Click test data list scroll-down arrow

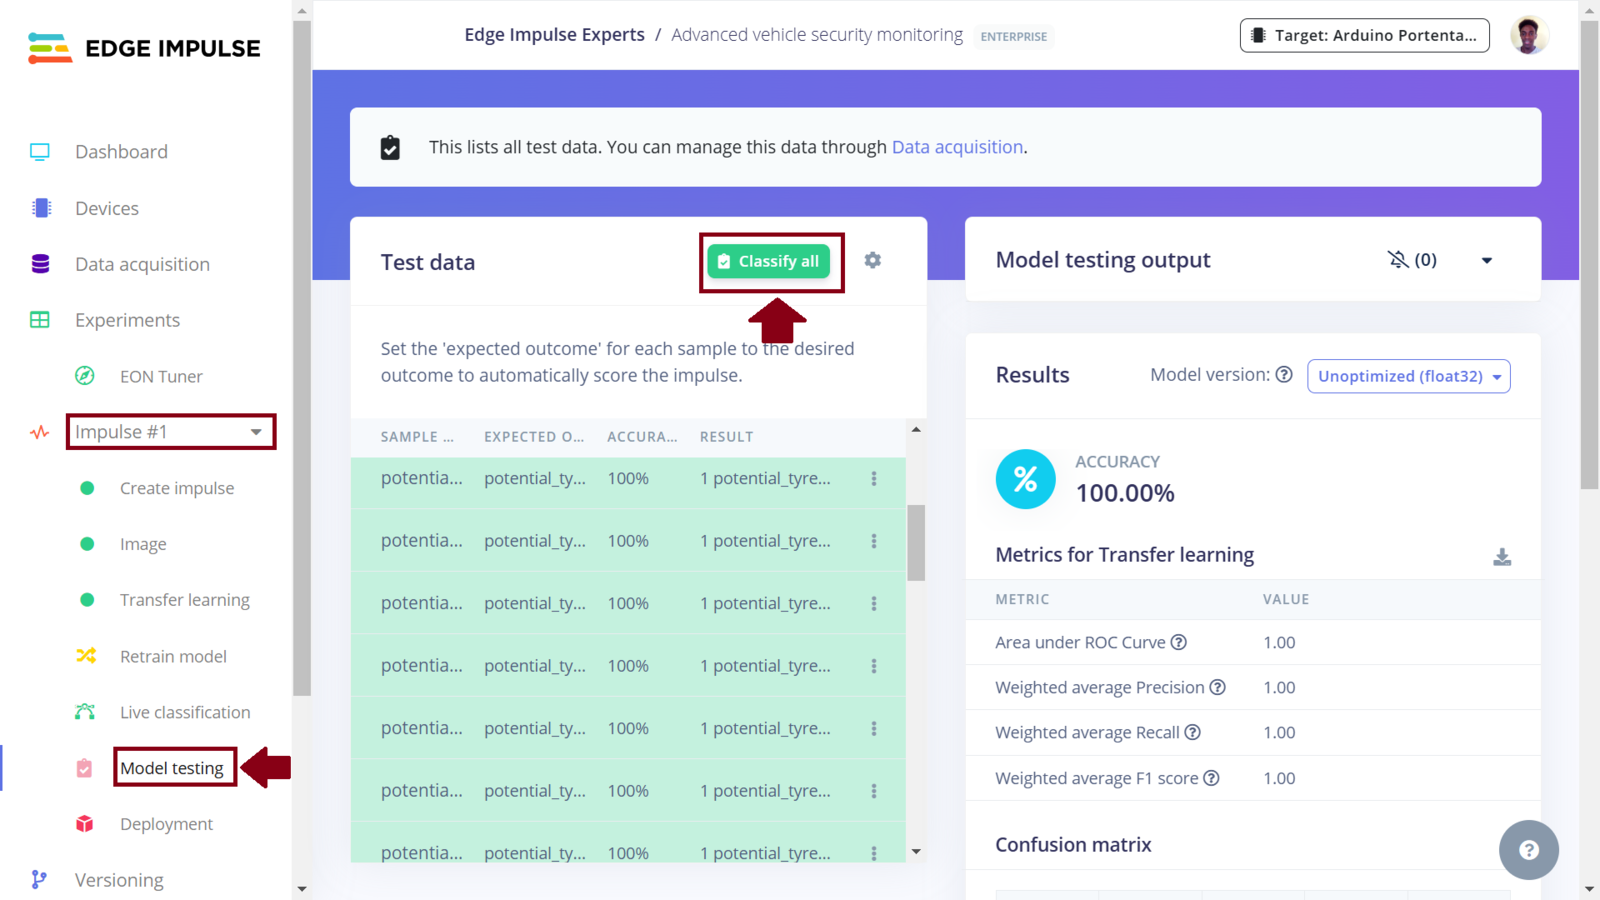916,852
